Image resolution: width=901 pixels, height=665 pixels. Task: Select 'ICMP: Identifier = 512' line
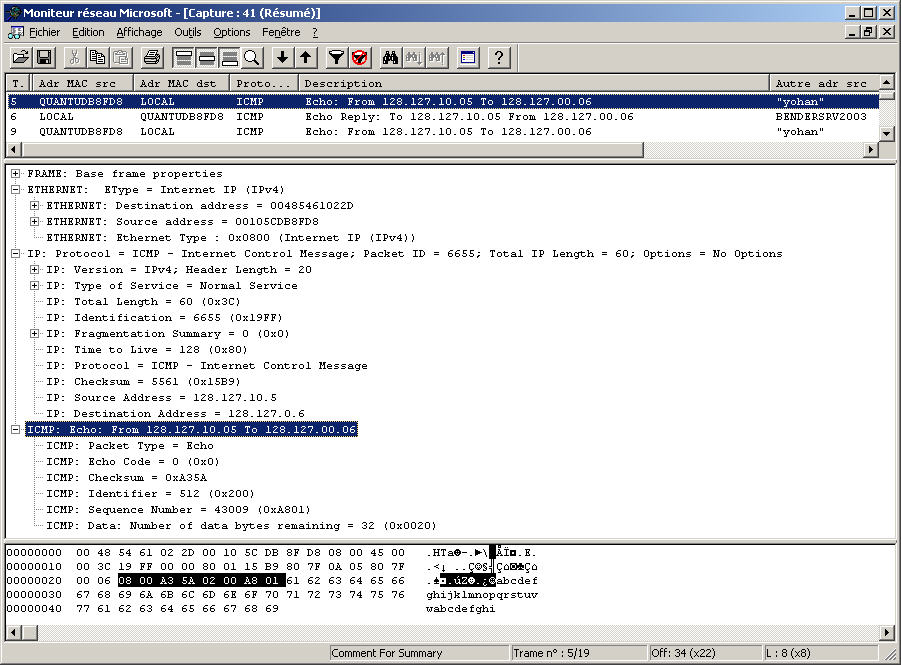point(150,494)
